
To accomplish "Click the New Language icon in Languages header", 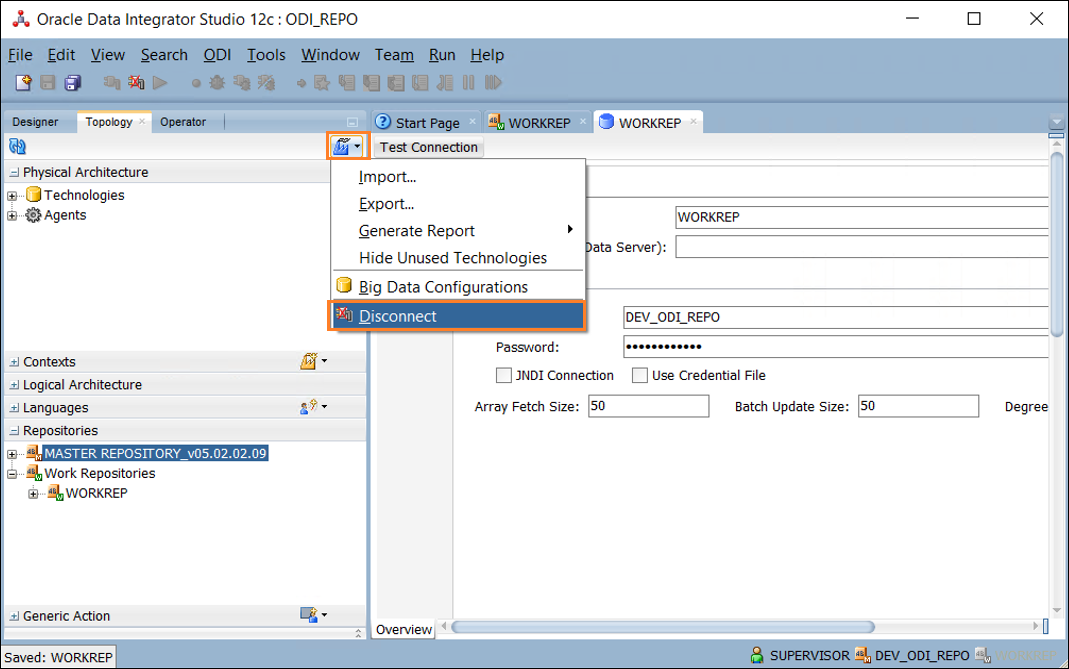I will click(311, 407).
